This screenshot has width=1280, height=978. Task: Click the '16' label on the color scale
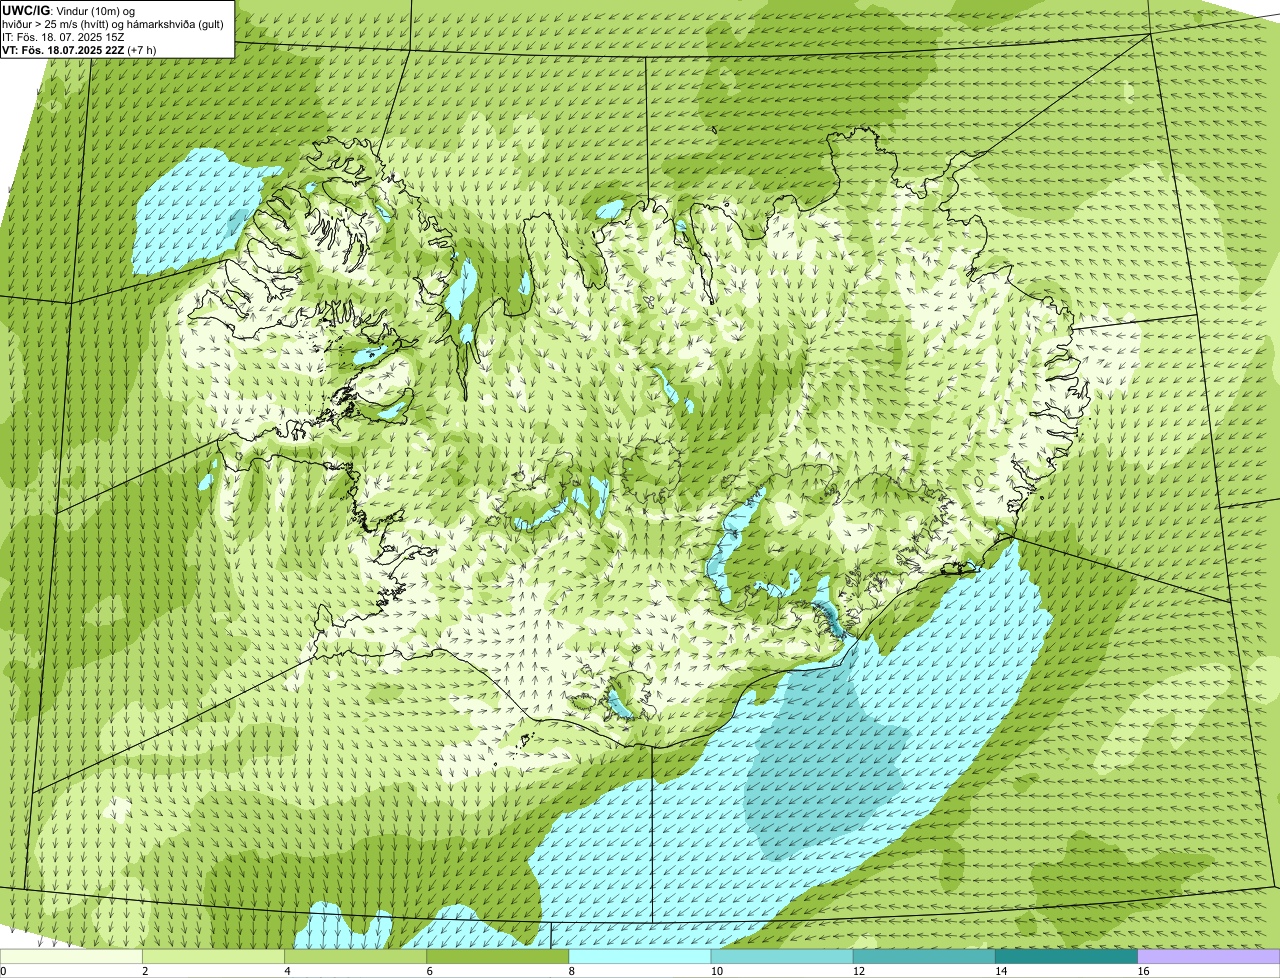click(1142, 971)
